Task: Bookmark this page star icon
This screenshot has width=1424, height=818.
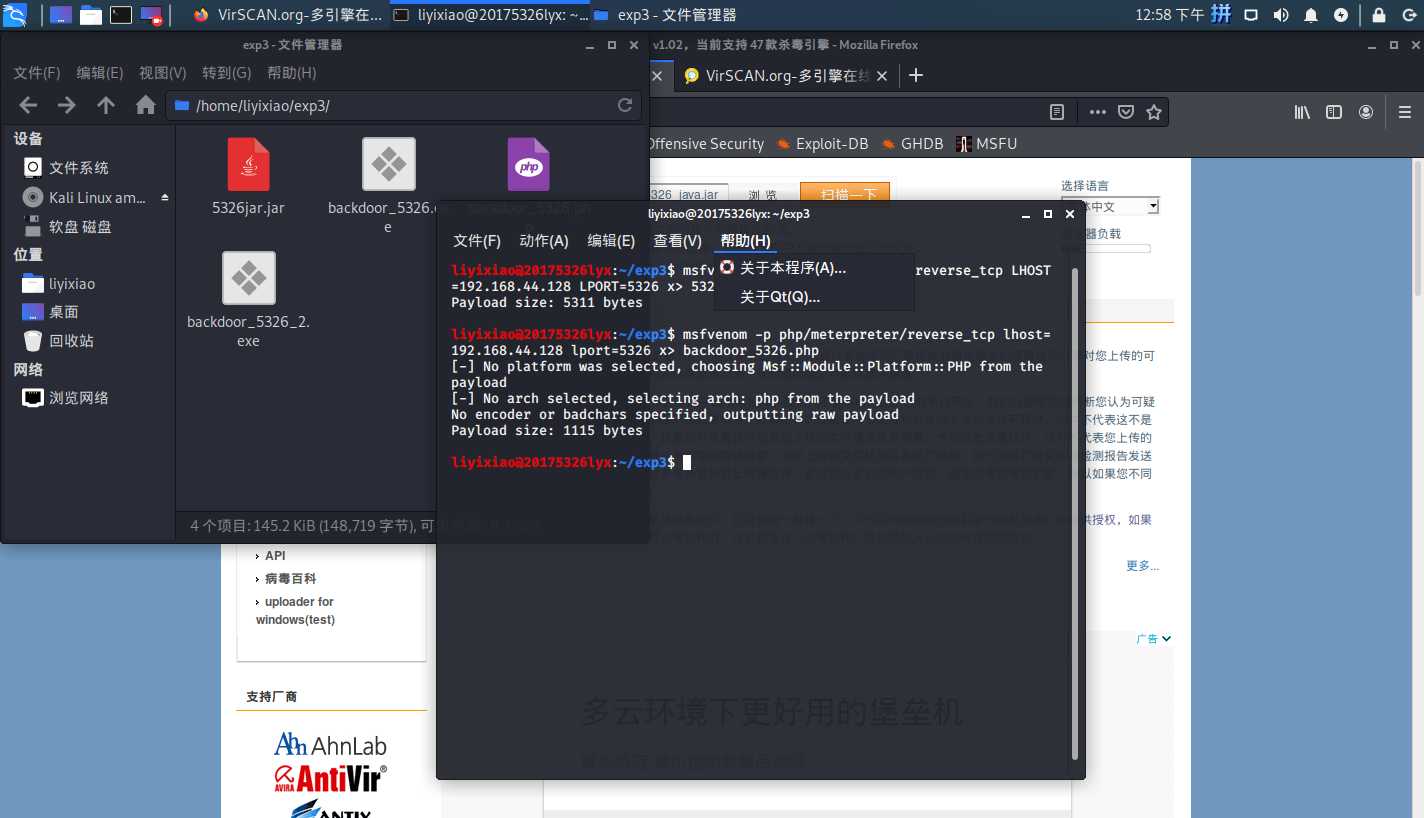Action: [1154, 113]
